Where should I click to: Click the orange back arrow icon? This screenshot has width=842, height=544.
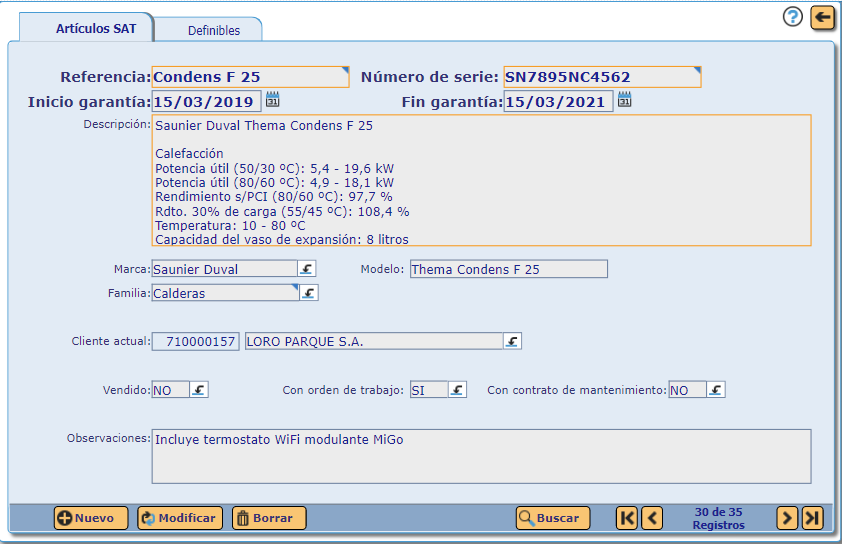tap(823, 18)
